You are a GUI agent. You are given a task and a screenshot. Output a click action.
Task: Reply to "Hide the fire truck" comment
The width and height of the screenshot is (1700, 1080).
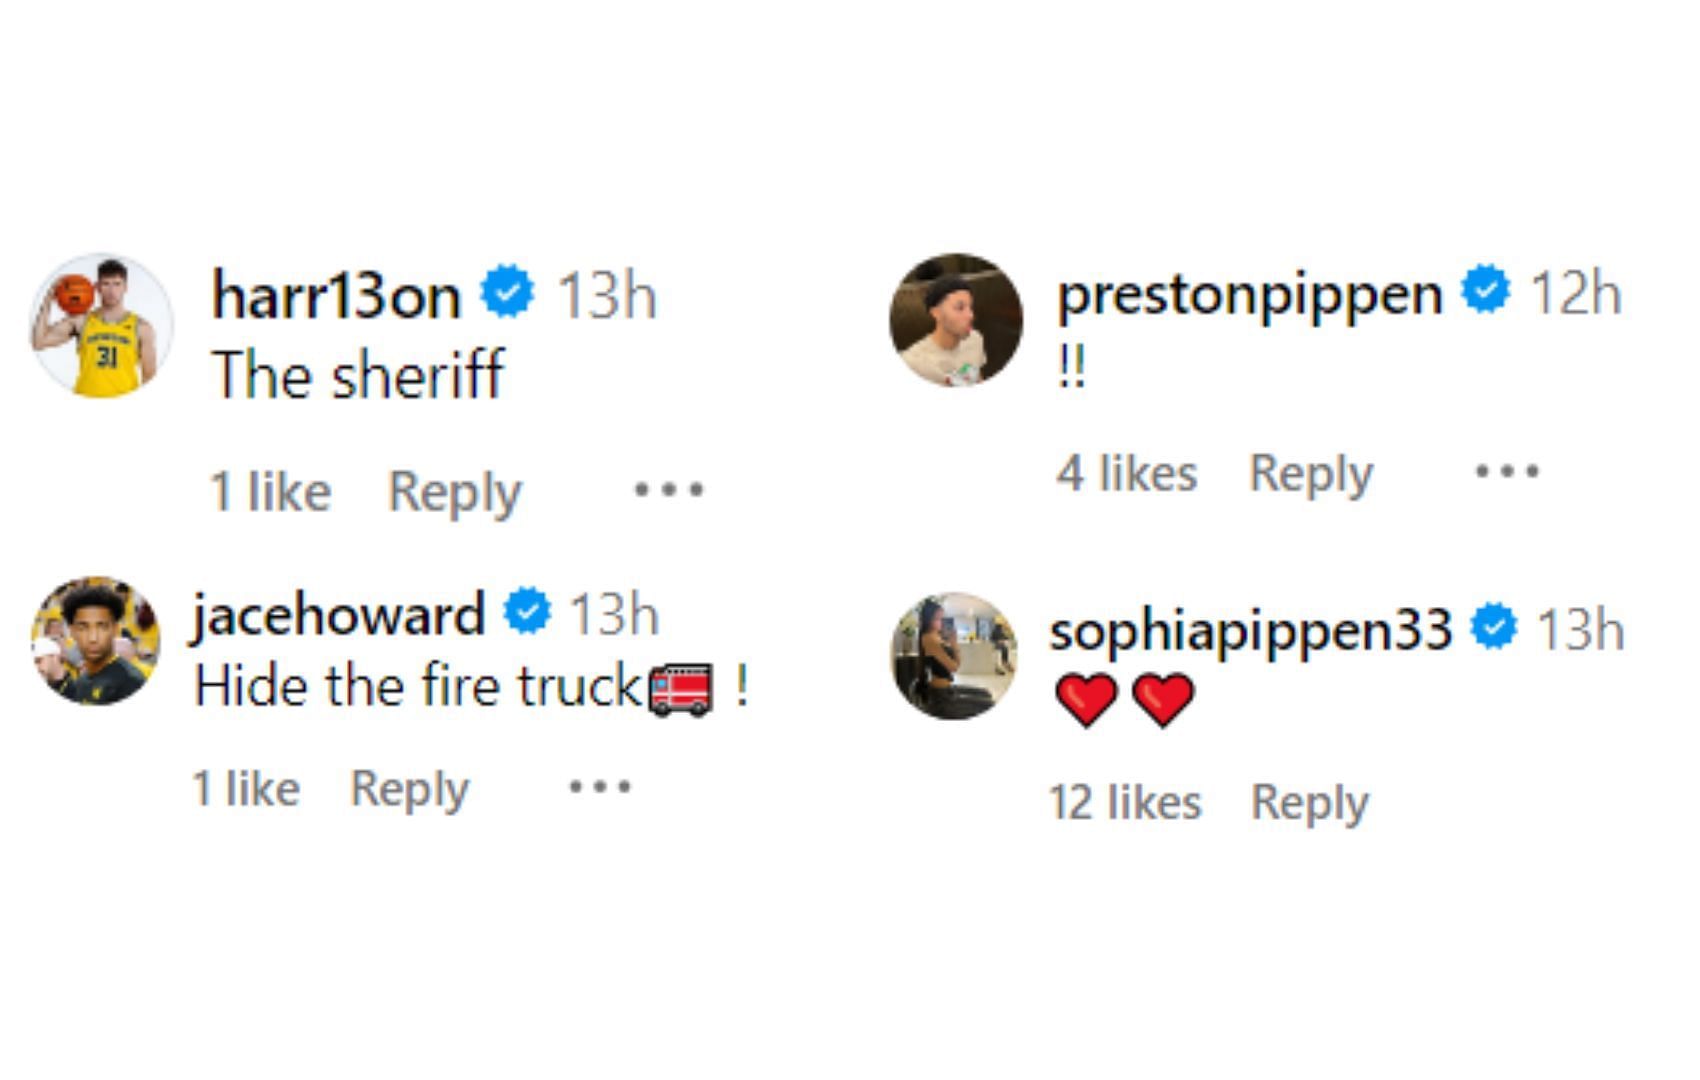click(x=409, y=789)
